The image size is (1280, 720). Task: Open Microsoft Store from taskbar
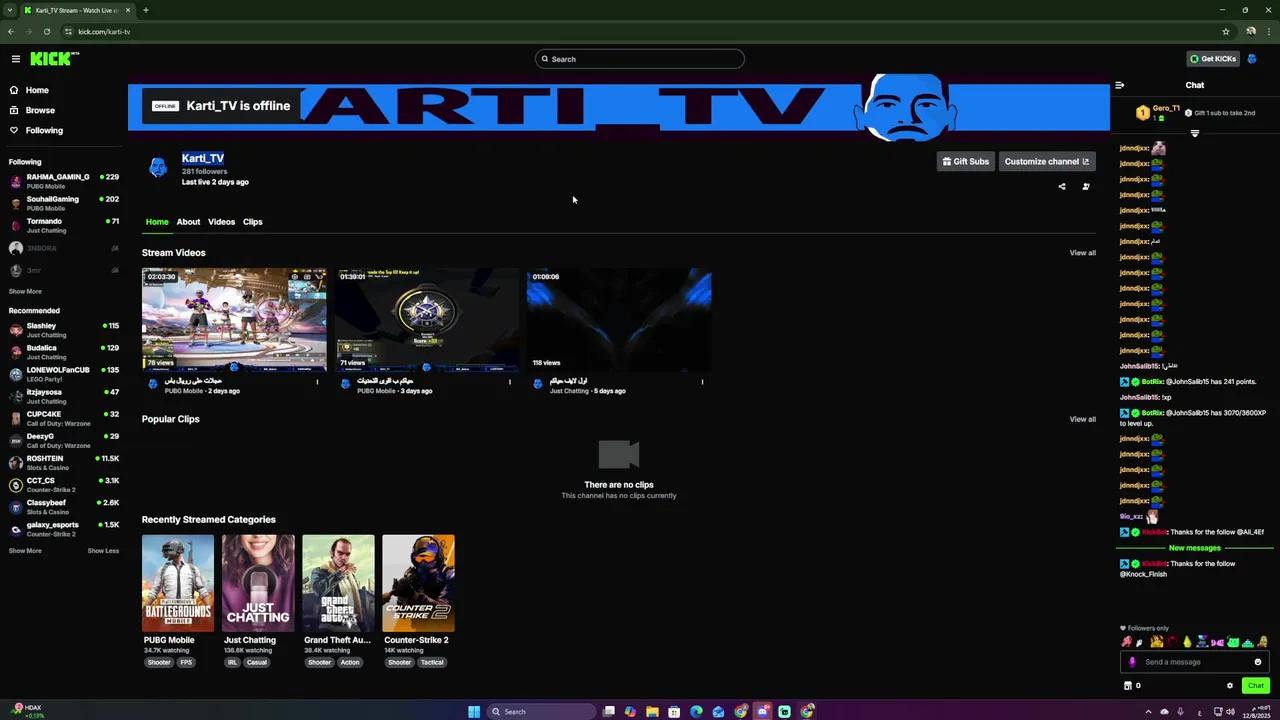(674, 712)
